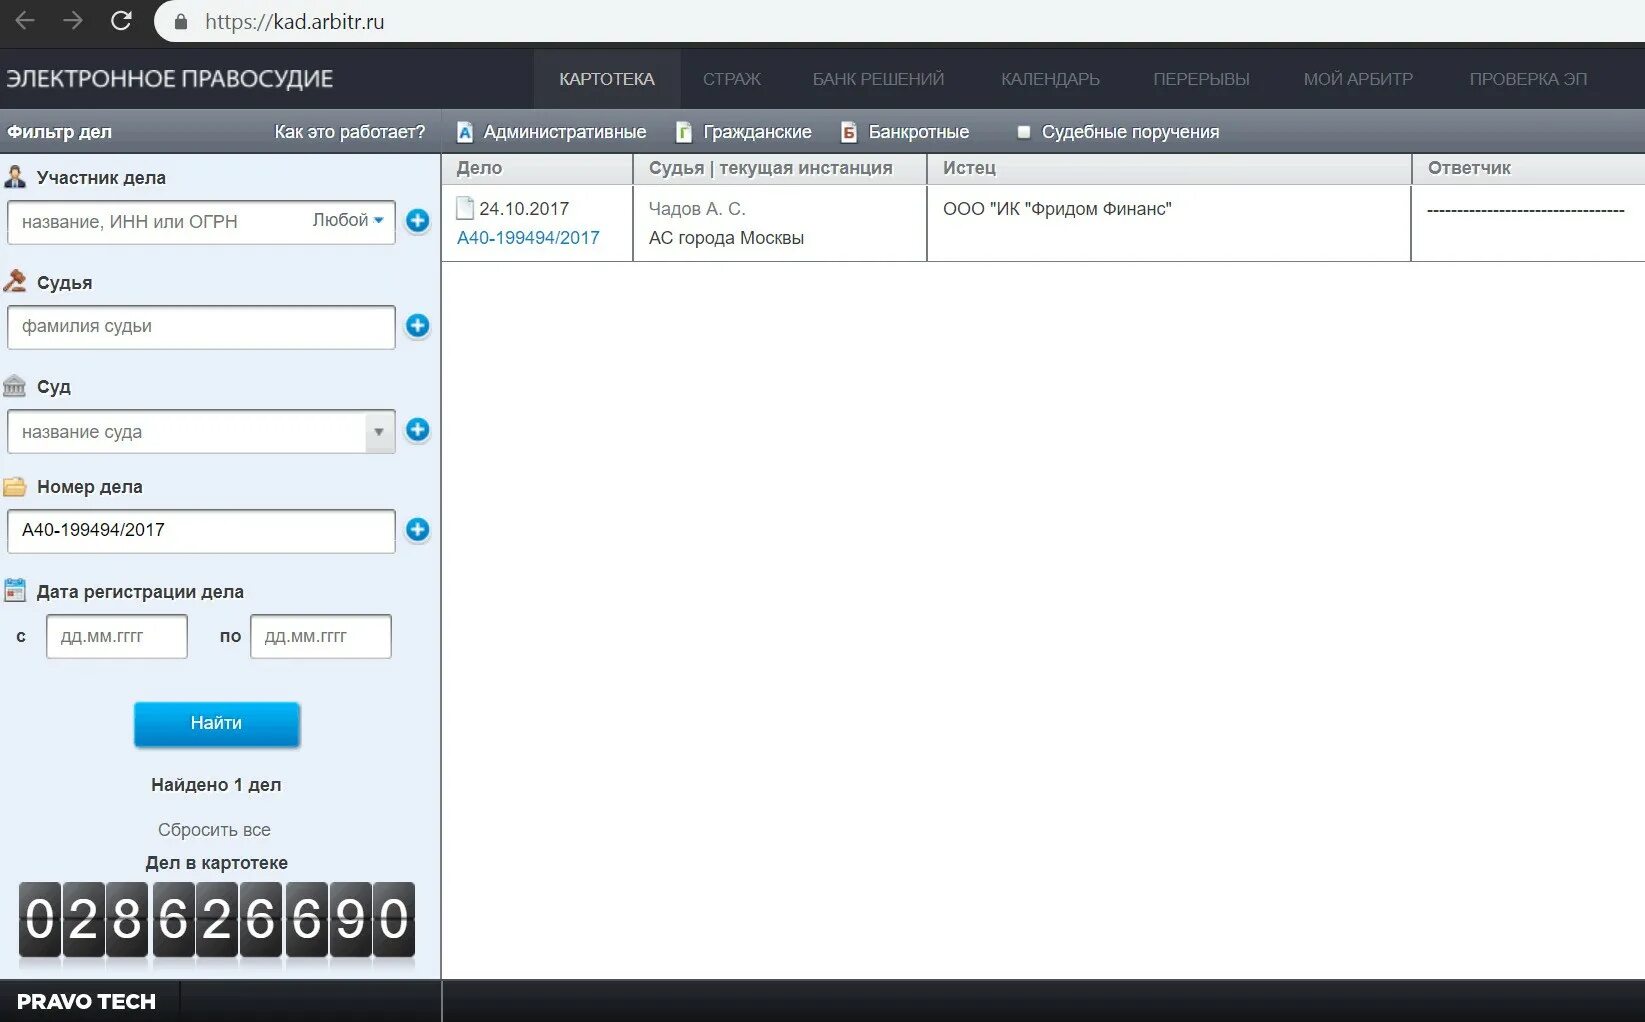Click the ЭЛЕКТРОННОЕ ПРАВОСУДИЕ logo
The width and height of the screenshot is (1645, 1022).
pos(169,79)
